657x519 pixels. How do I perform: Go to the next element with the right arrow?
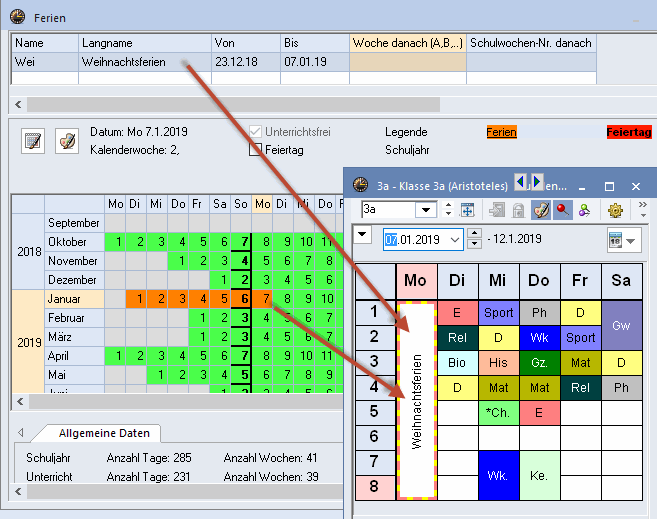(x=537, y=182)
